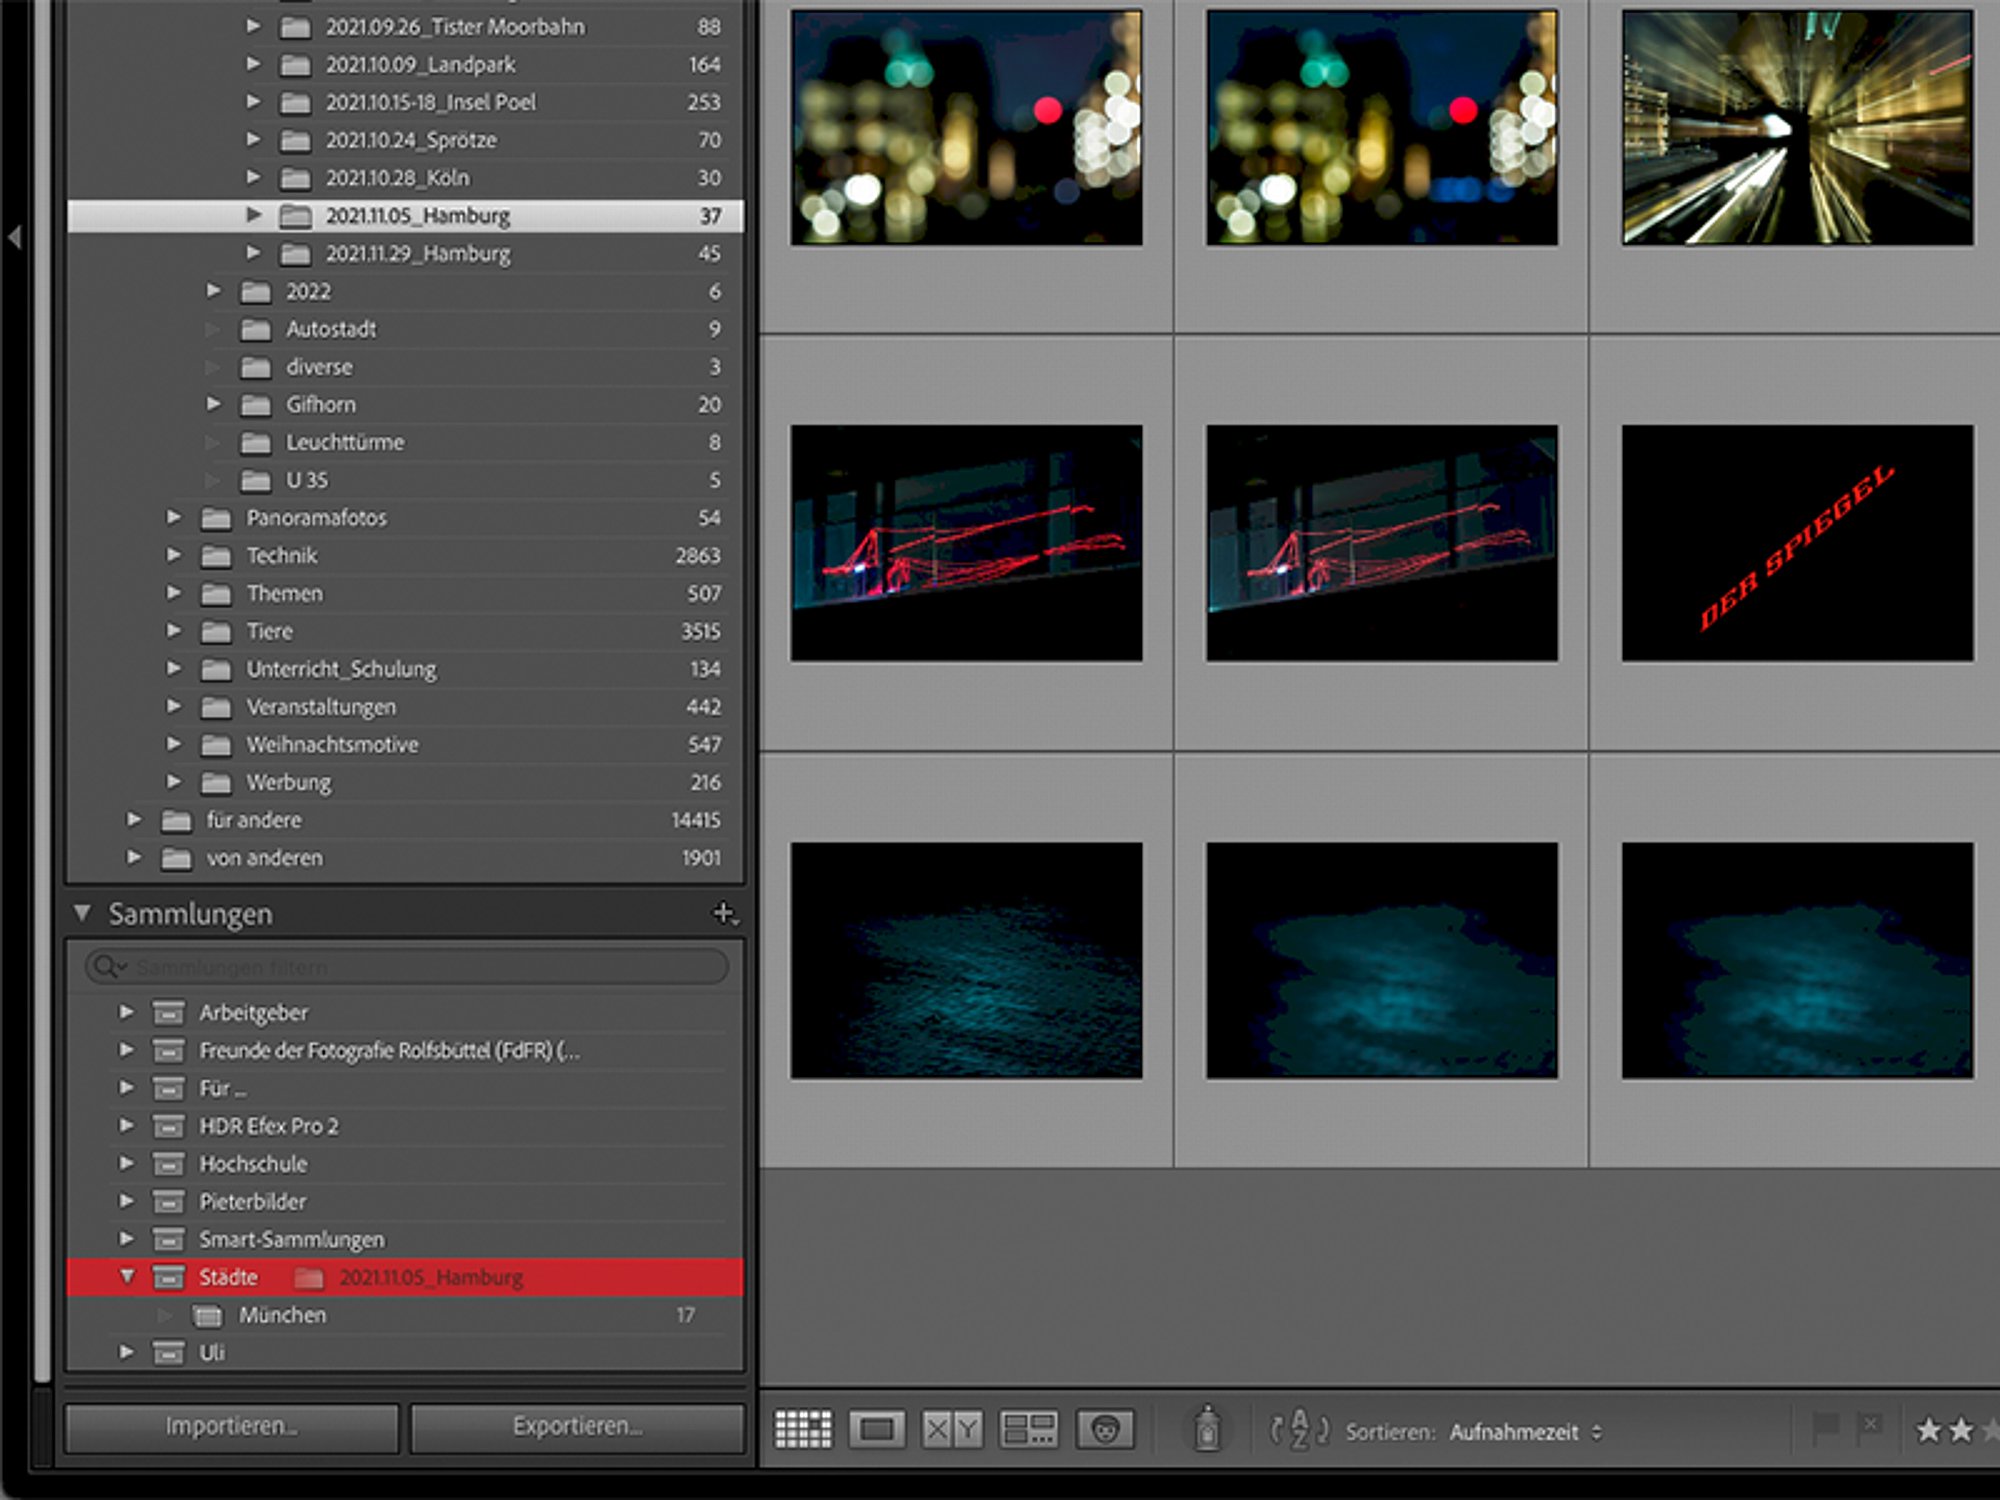Select the diverse folder
Screen dimensions: 2000x1500
click(x=405, y=367)
